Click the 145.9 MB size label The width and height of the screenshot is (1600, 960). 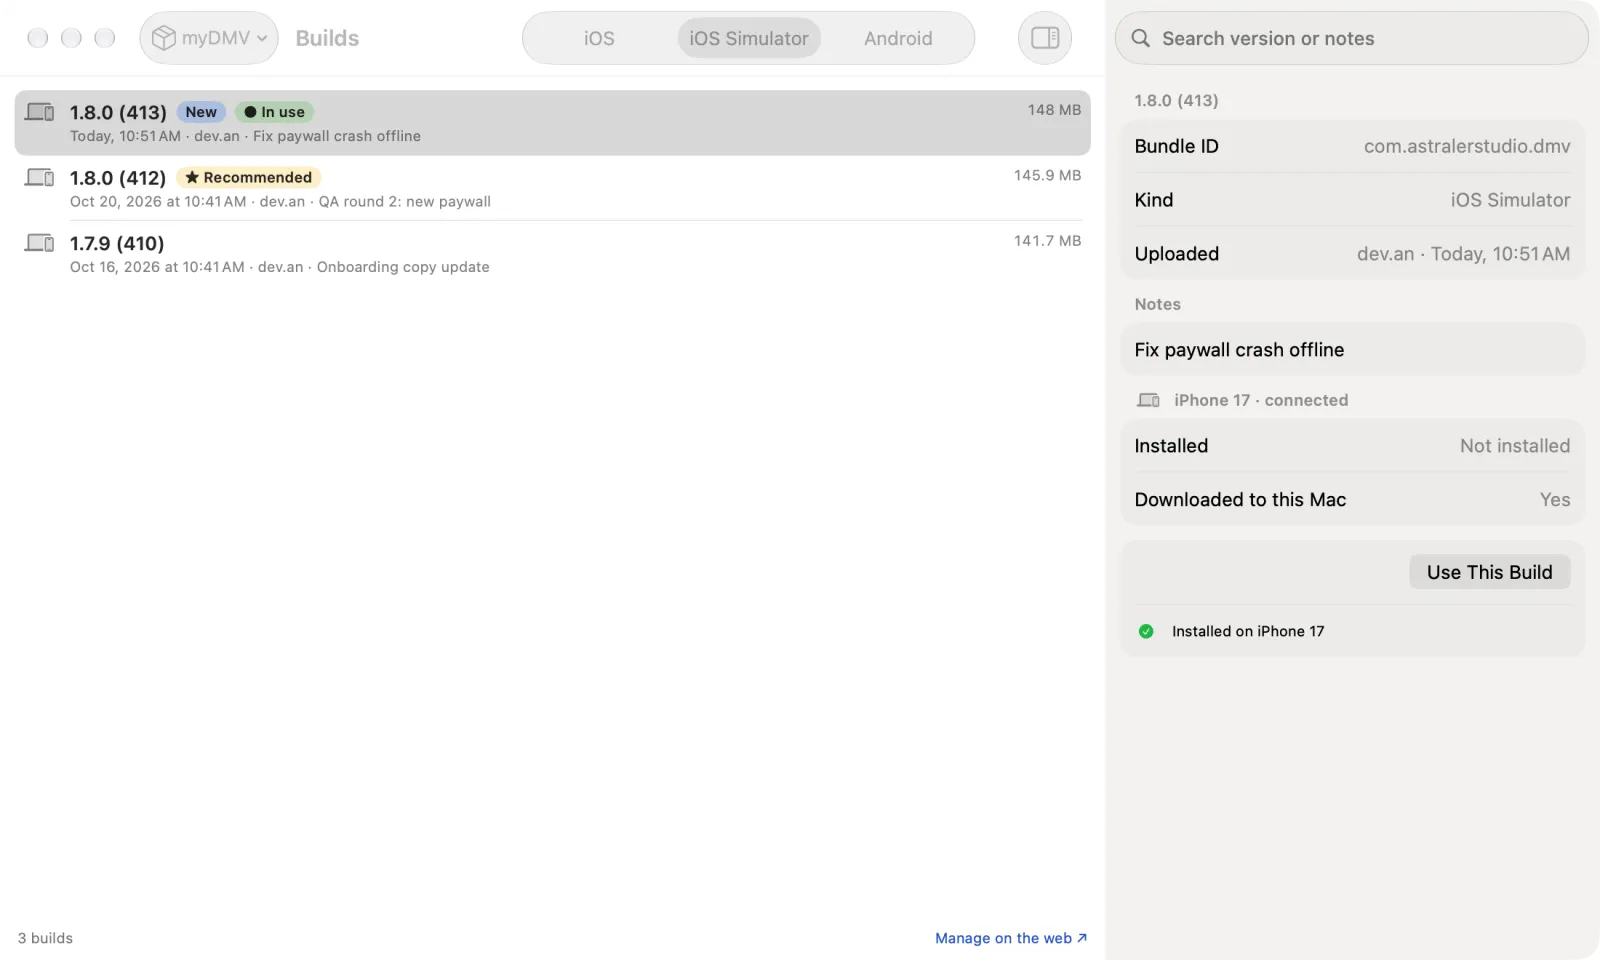tap(1047, 175)
